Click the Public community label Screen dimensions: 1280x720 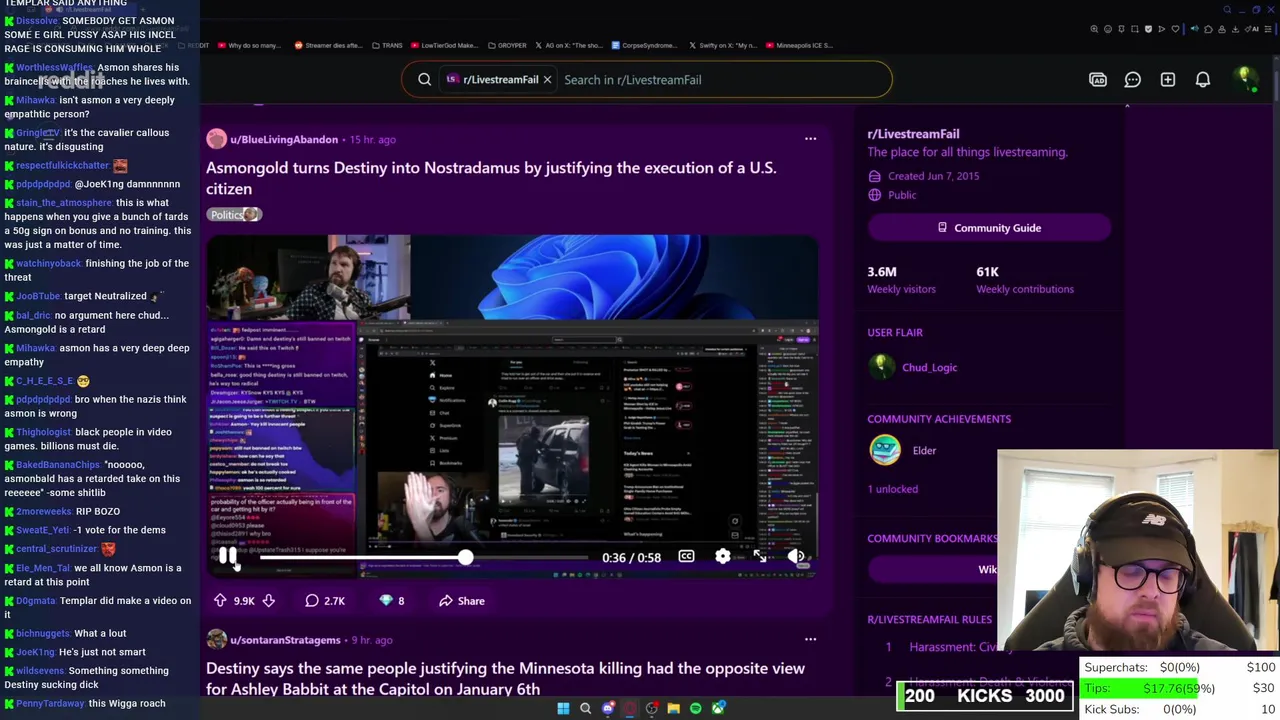click(x=901, y=195)
